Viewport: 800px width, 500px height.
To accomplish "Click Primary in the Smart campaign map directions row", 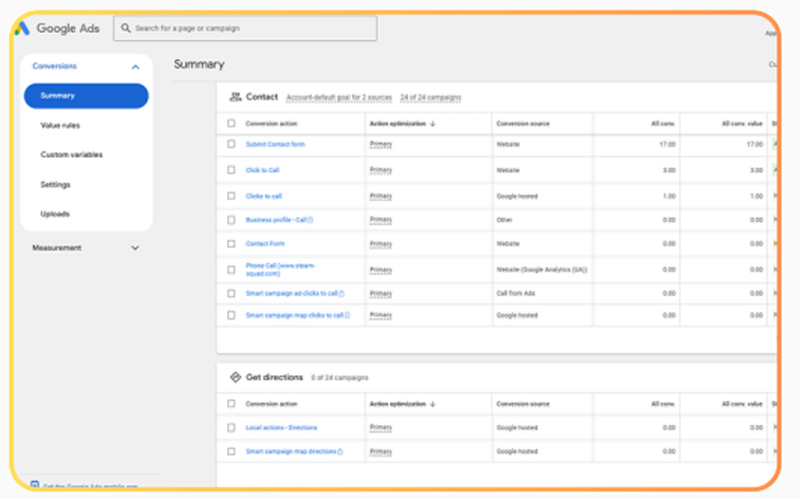I will 381,452.
